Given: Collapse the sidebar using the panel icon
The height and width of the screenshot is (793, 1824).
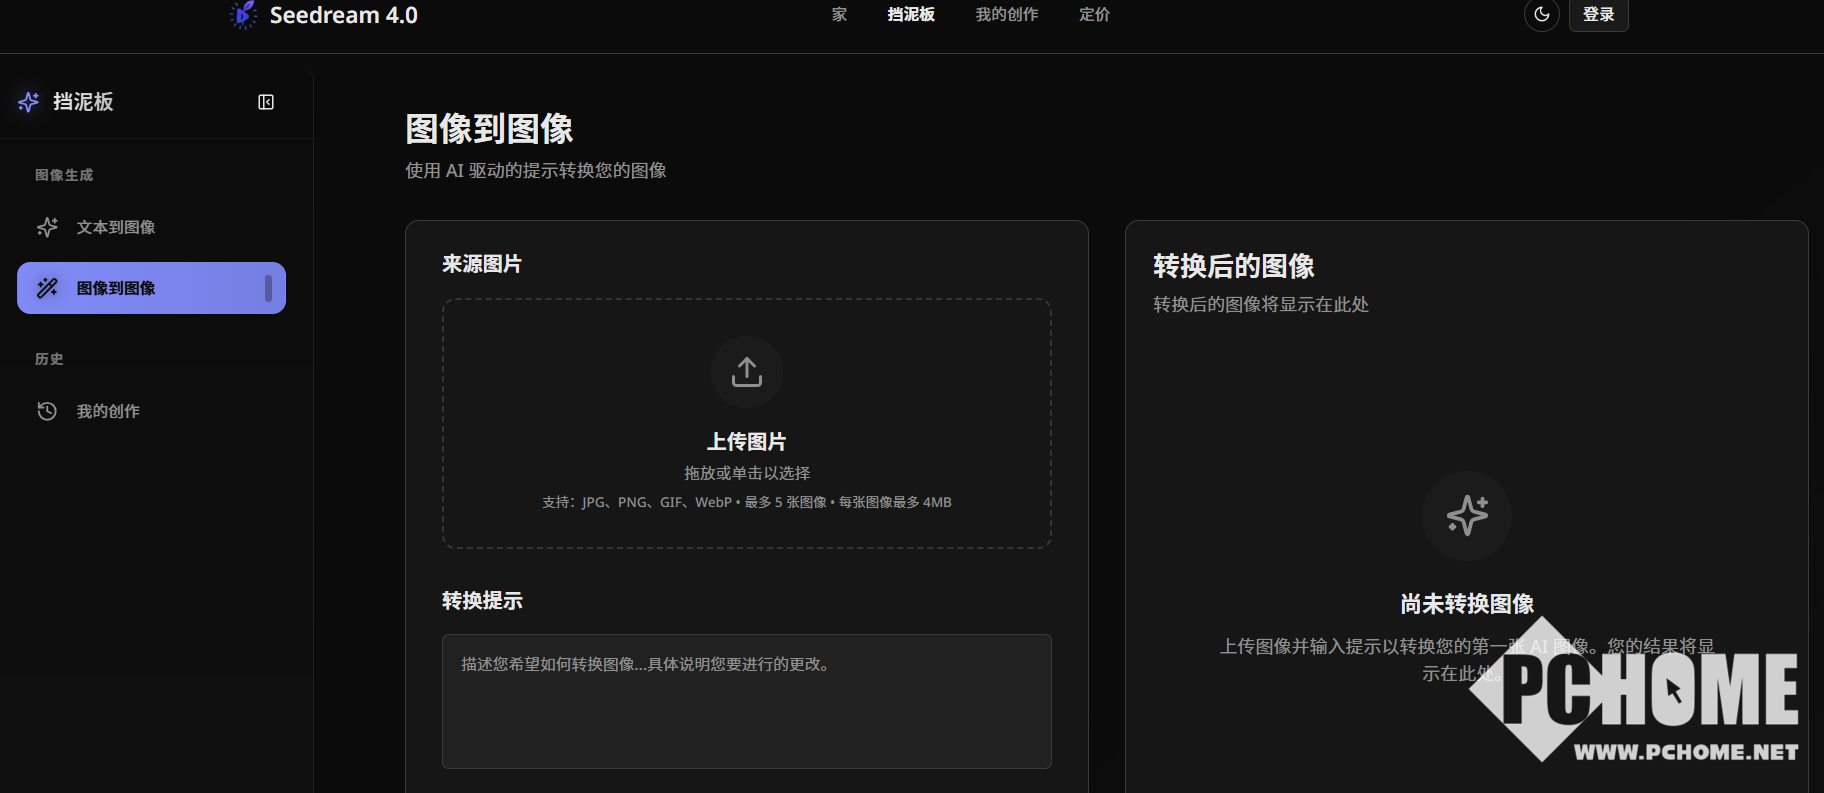Looking at the screenshot, I should point(266,102).
